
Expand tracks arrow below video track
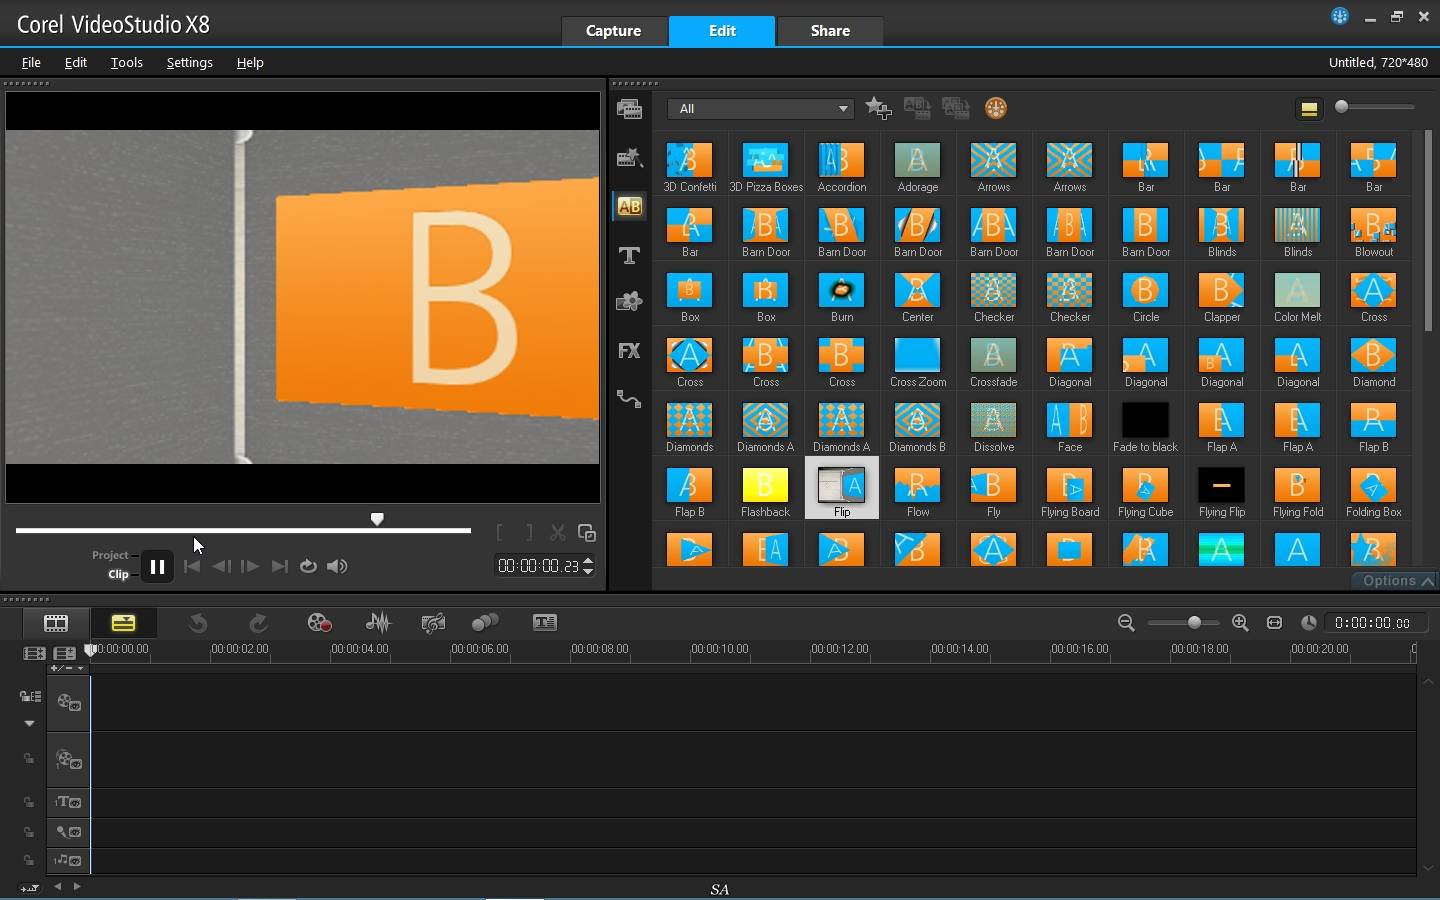tap(29, 723)
